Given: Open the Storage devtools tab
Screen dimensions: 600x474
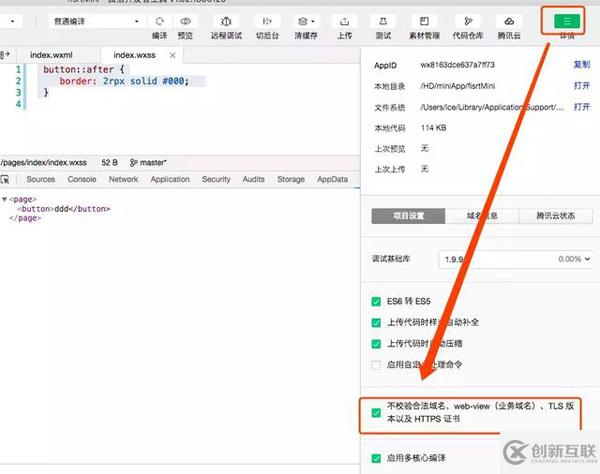Looking at the screenshot, I should pos(291,179).
